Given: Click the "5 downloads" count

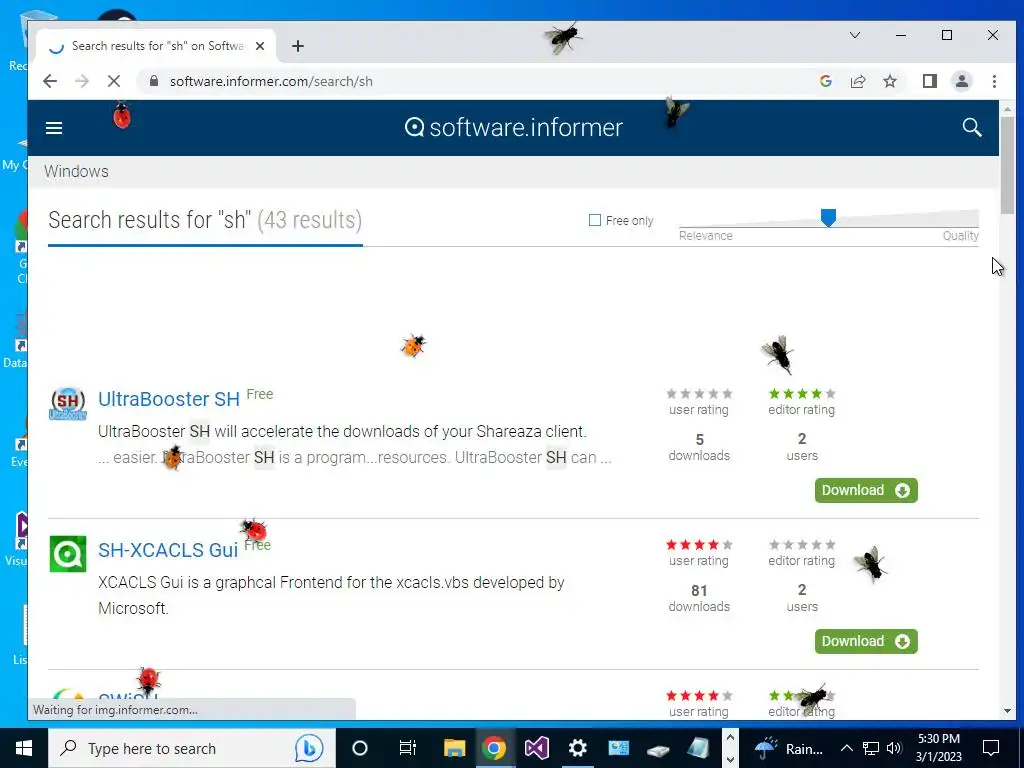Looking at the screenshot, I should (x=699, y=447).
